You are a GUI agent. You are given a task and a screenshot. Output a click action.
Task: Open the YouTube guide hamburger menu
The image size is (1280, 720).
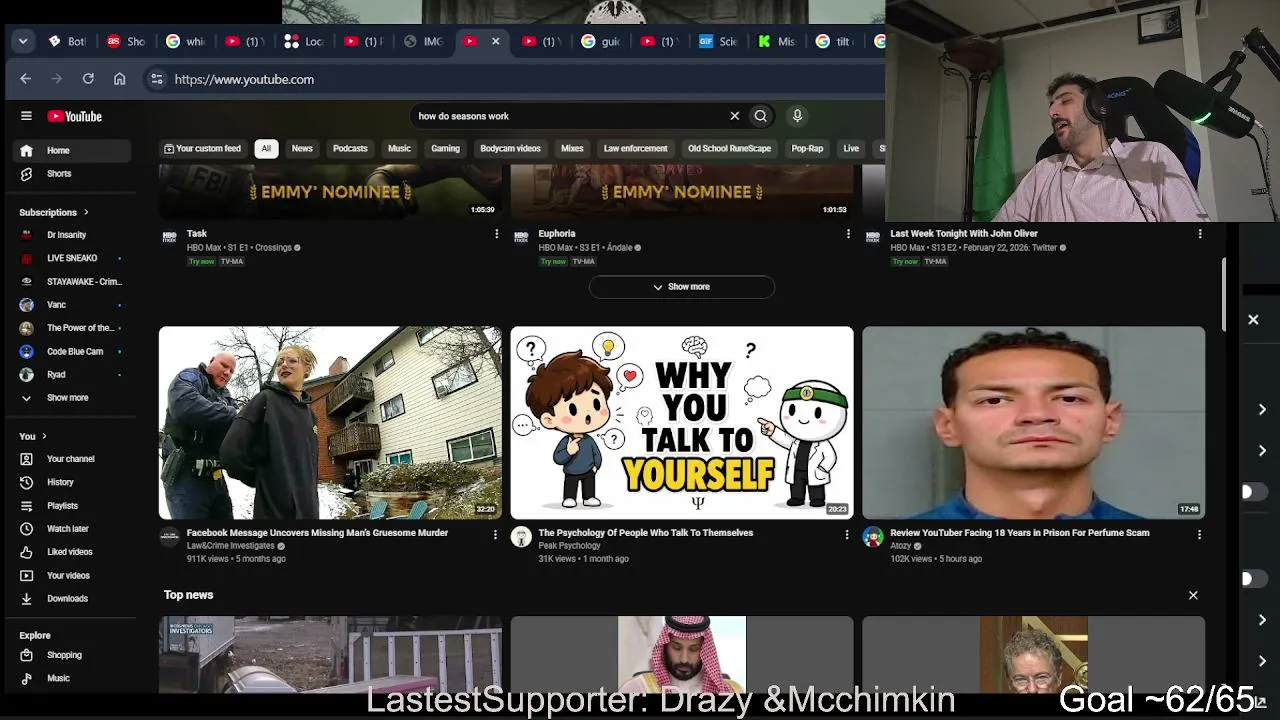click(26, 116)
